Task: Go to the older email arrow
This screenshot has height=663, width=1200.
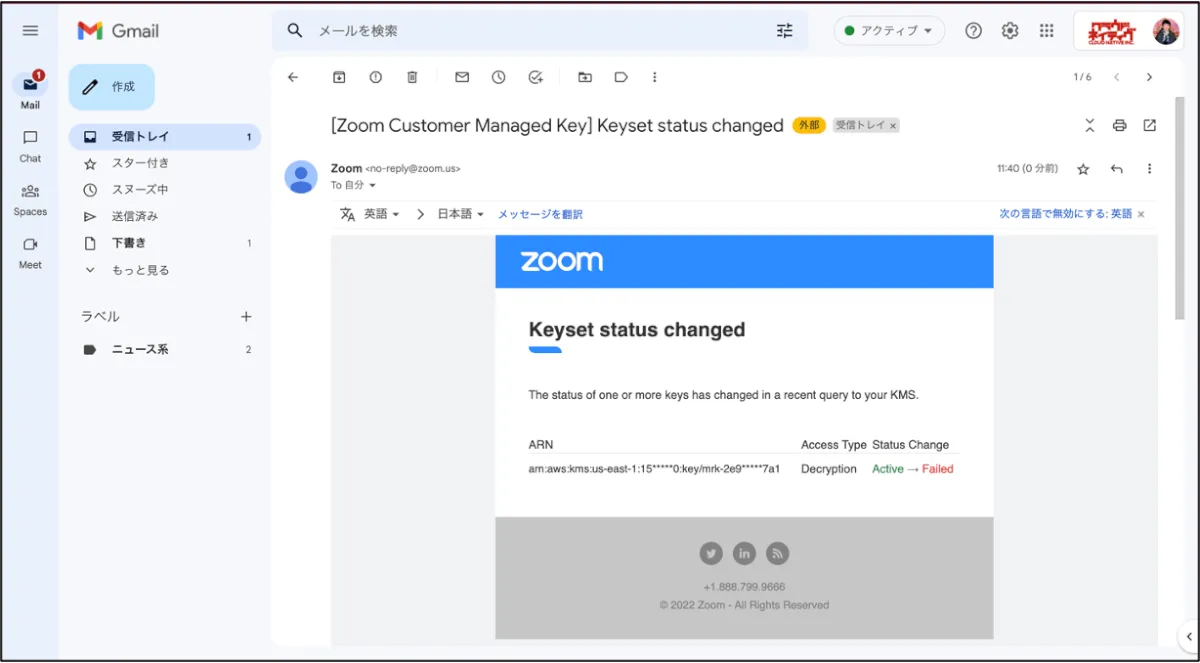Action: (x=1149, y=77)
